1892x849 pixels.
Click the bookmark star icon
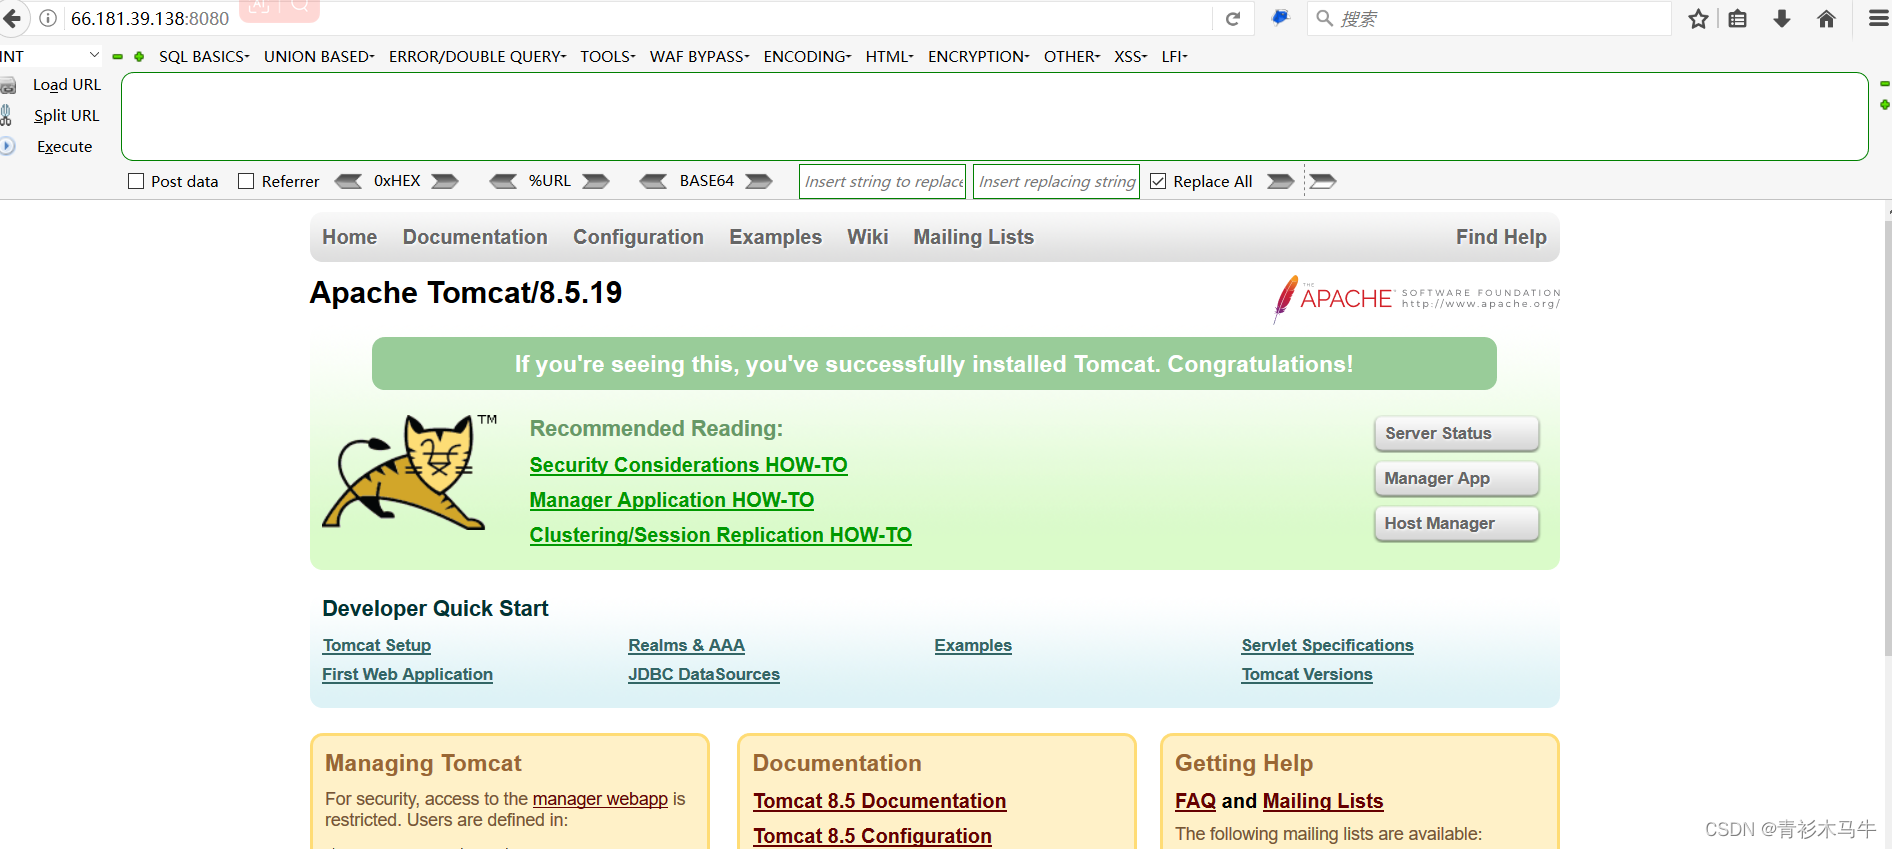pos(1698,18)
